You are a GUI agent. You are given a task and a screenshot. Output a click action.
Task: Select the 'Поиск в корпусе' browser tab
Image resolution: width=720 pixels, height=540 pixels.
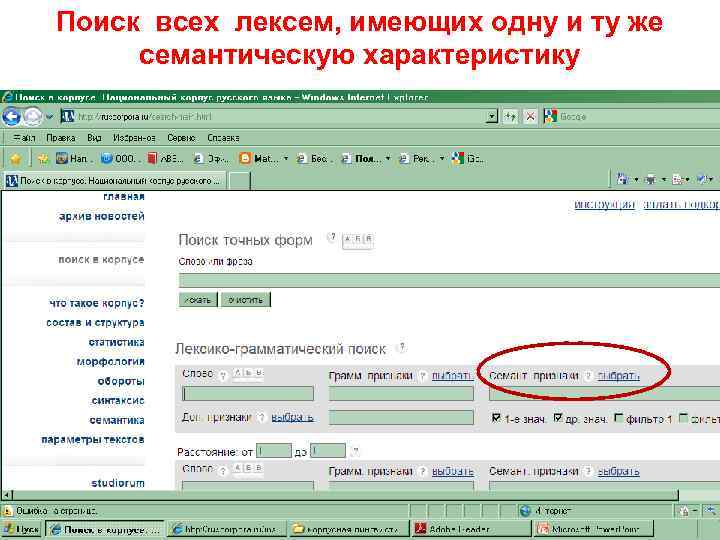pos(115,181)
